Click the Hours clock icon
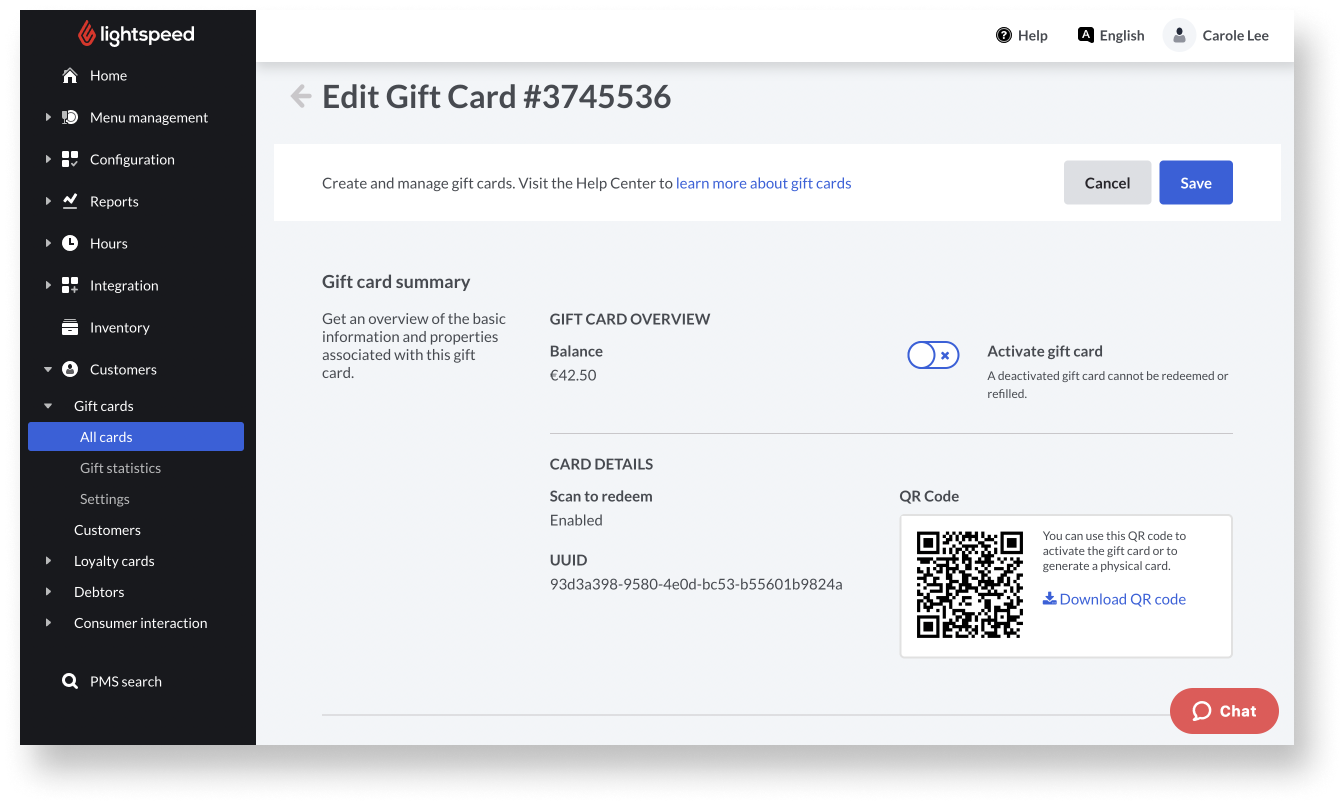 [x=70, y=243]
